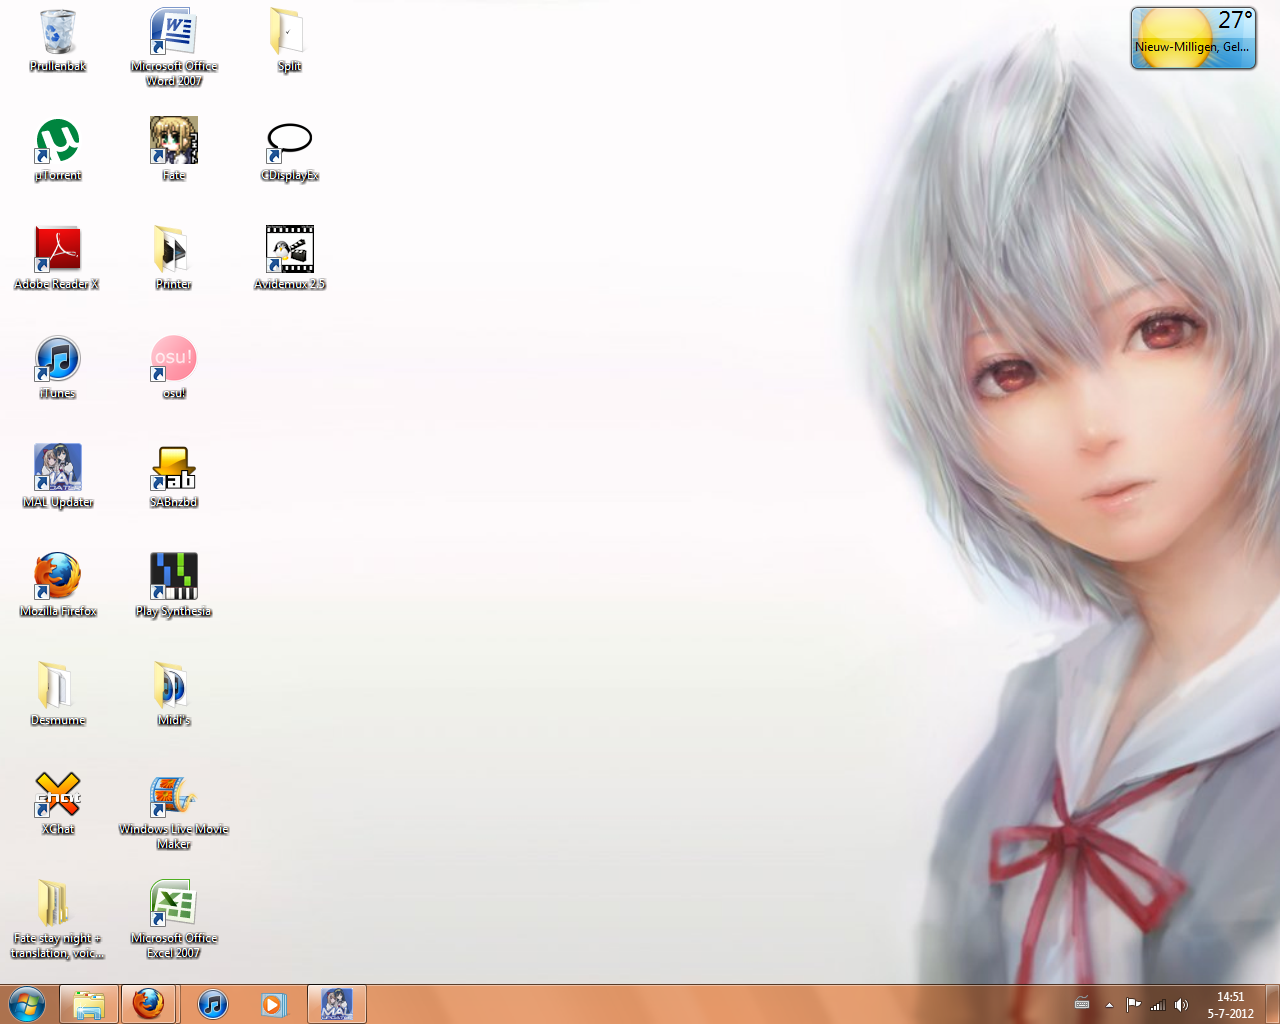Open the Prullenbak recycle bin icon
Image resolution: width=1280 pixels, height=1024 pixels.
[58, 42]
